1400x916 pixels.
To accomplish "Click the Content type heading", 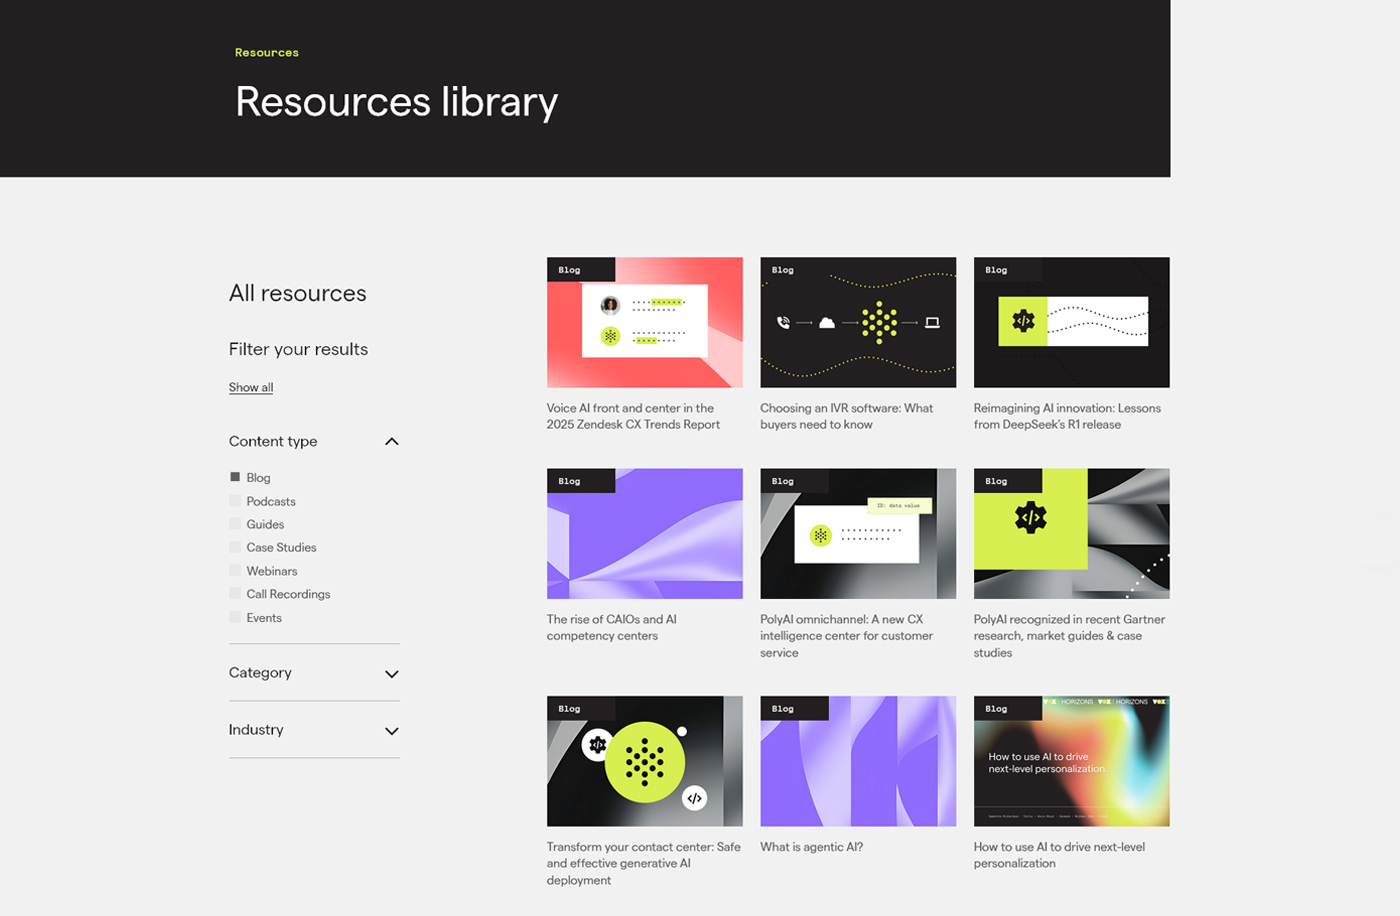I will tap(273, 441).
